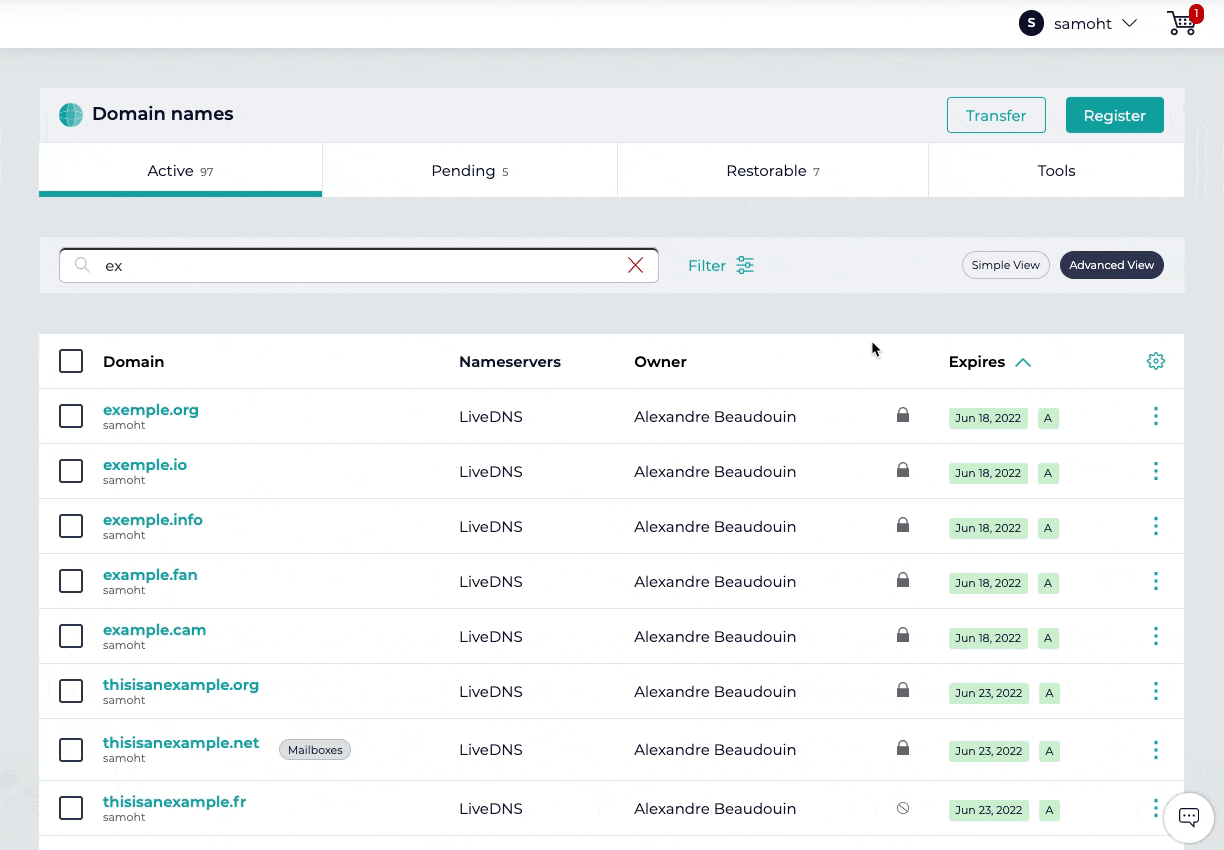The image size is (1224, 850).
Task: Select the thisisanexample.net checkbox
Action: (x=71, y=749)
